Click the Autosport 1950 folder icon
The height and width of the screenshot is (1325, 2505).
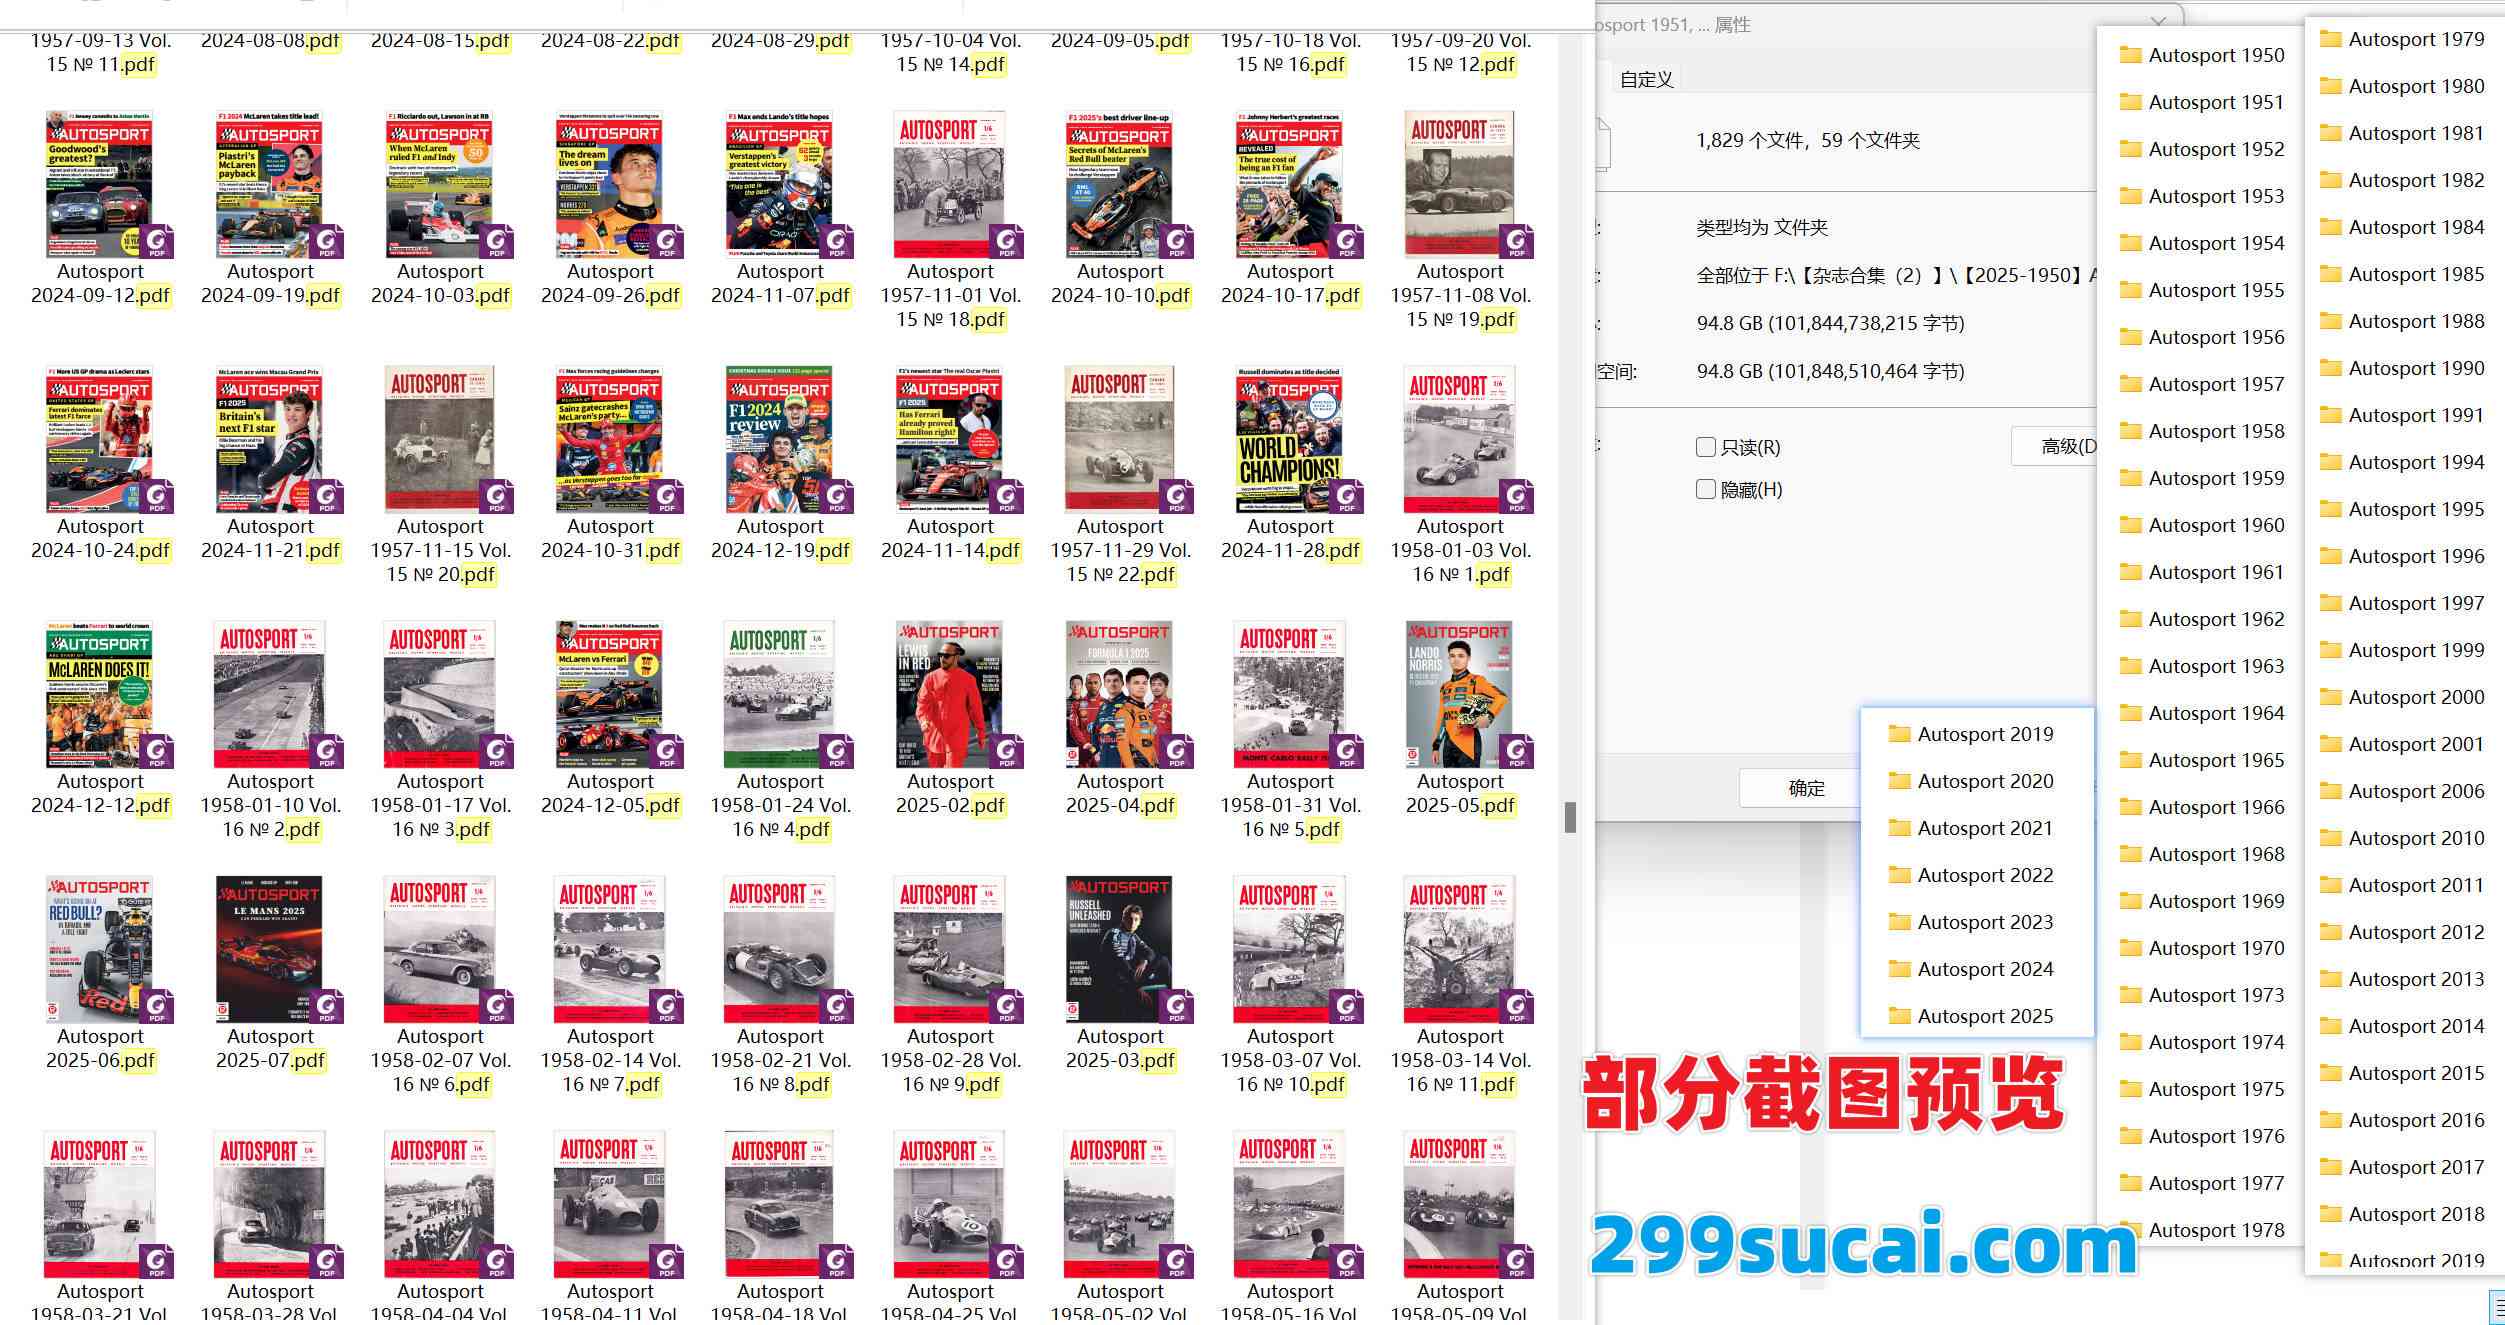pyautogui.click(x=2130, y=56)
